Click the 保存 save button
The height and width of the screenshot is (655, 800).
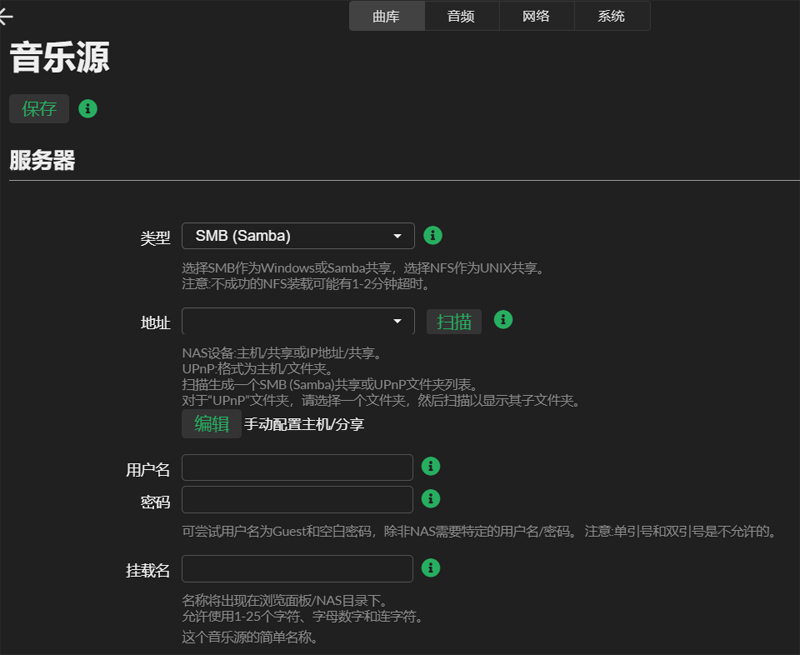coord(39,109)
